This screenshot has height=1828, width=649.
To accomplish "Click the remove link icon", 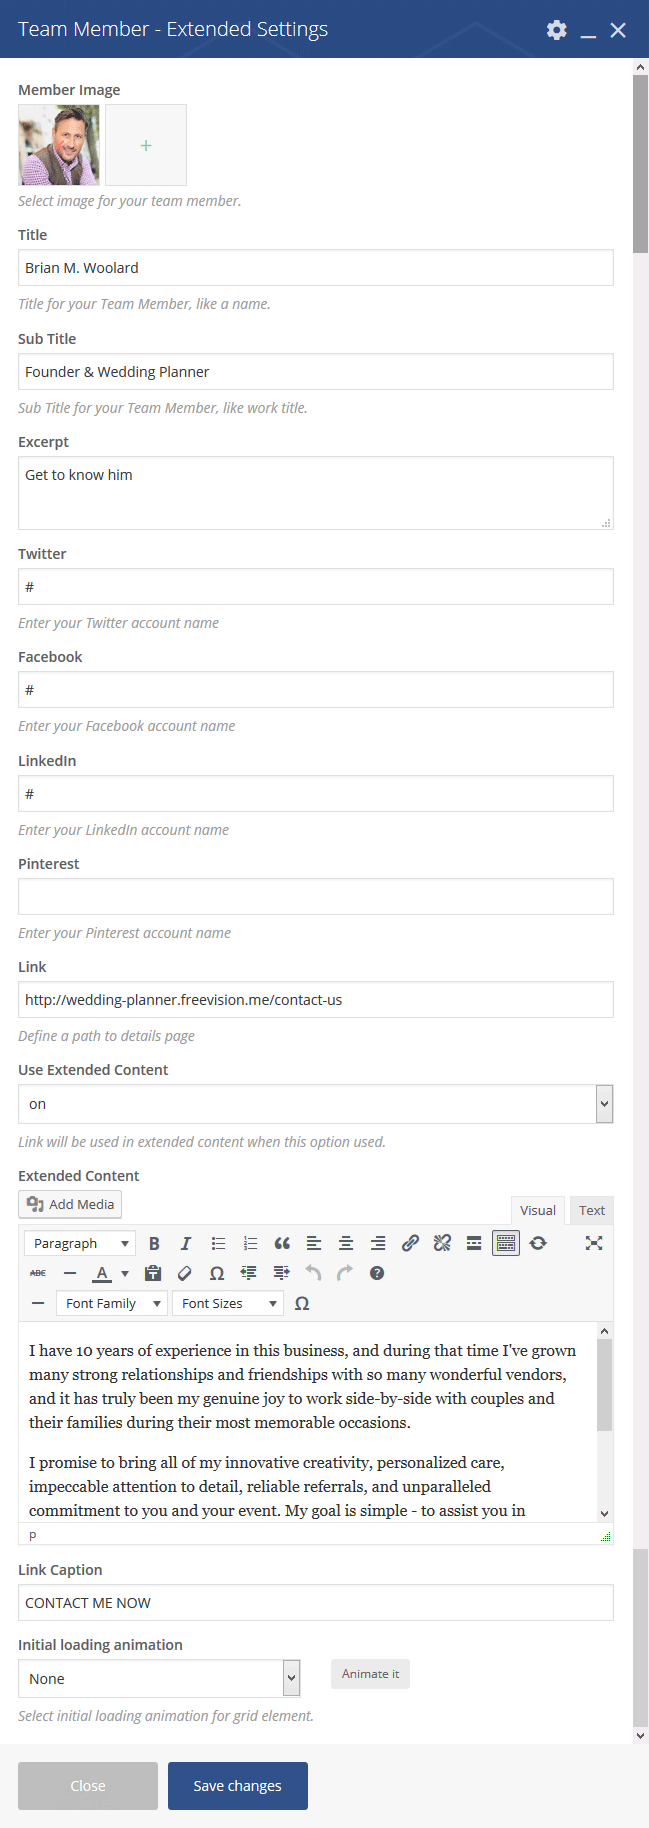I will pyautogui.click(x=442, y=1243).
